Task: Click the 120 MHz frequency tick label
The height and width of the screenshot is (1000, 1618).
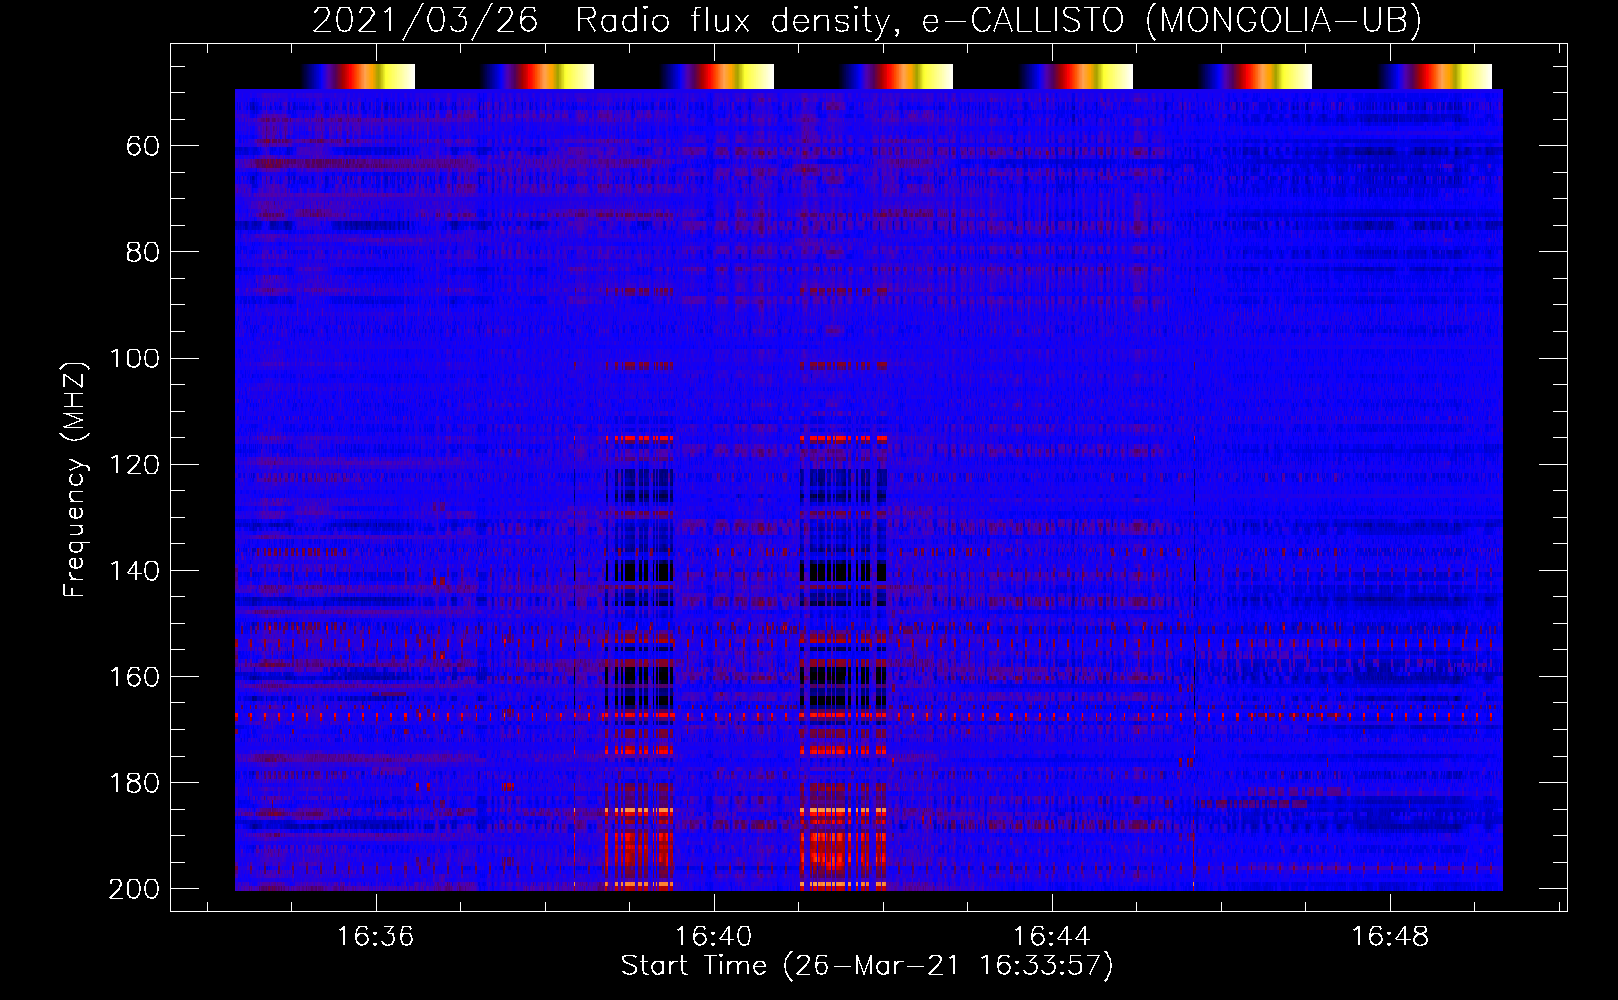Action: (x=134, y=465)
